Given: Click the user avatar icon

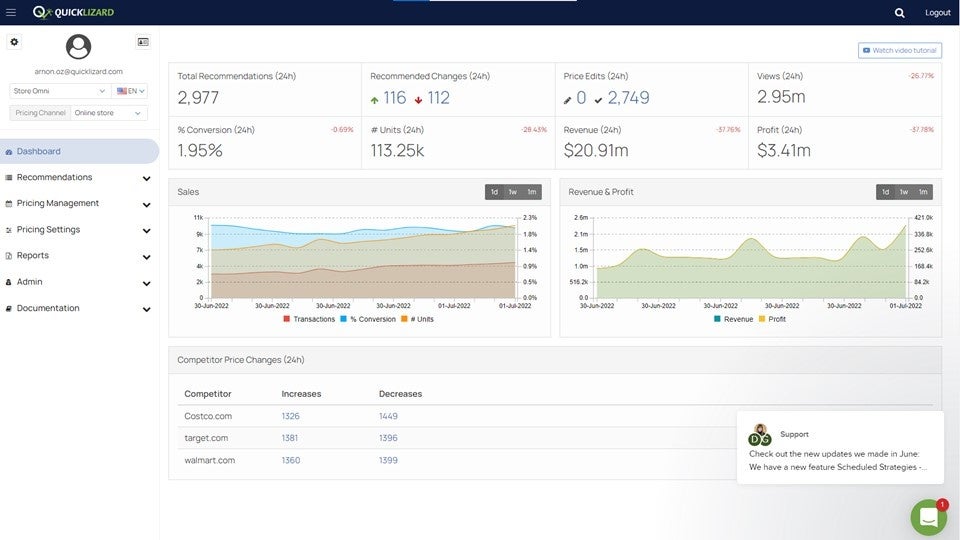Looking at the screenshot, I should tap(78, 47).
